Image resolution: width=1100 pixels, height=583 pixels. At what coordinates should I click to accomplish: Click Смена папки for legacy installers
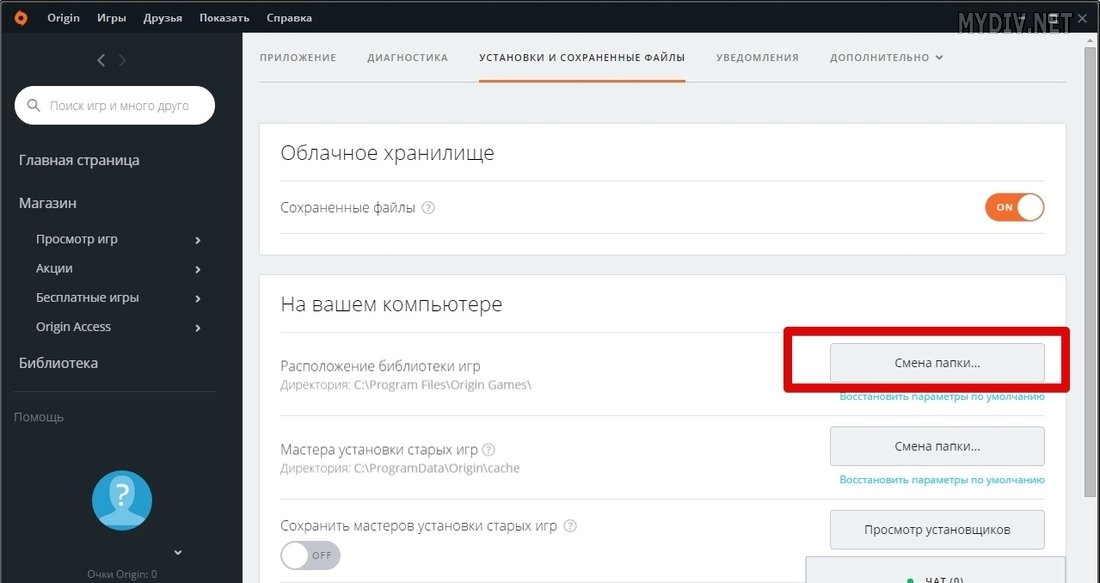point(937,446)
